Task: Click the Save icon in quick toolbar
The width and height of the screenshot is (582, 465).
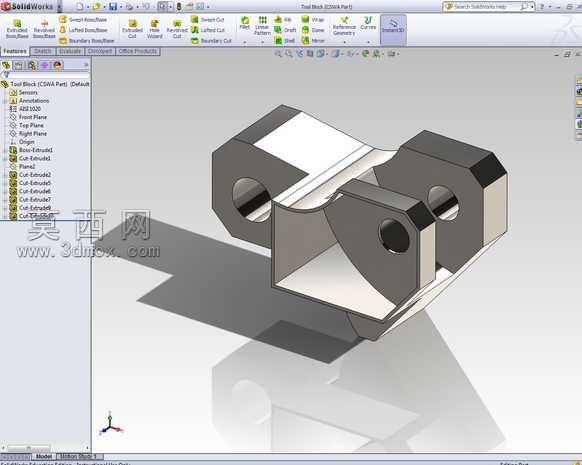Action: tap(113, 6)
